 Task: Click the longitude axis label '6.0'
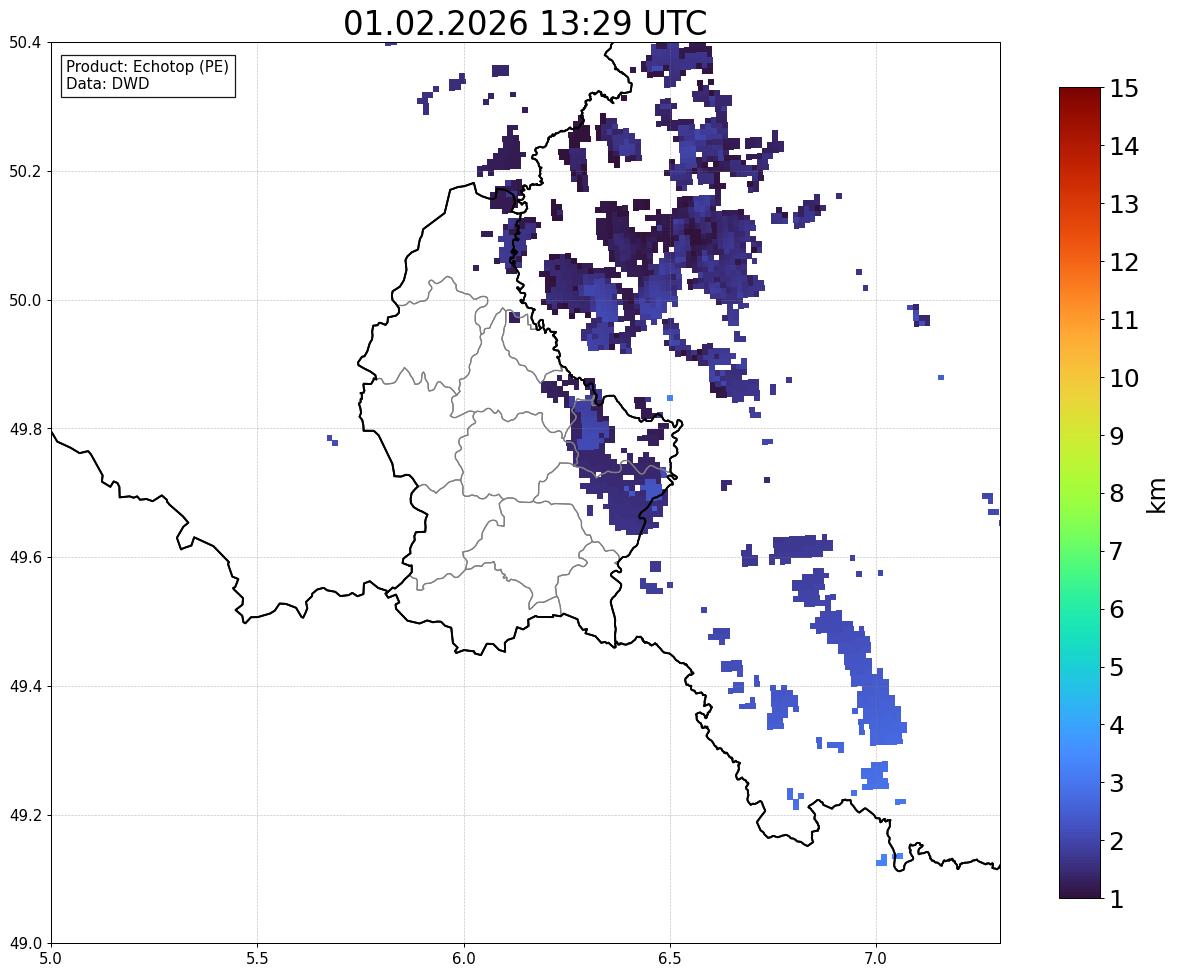pos(464,959)
